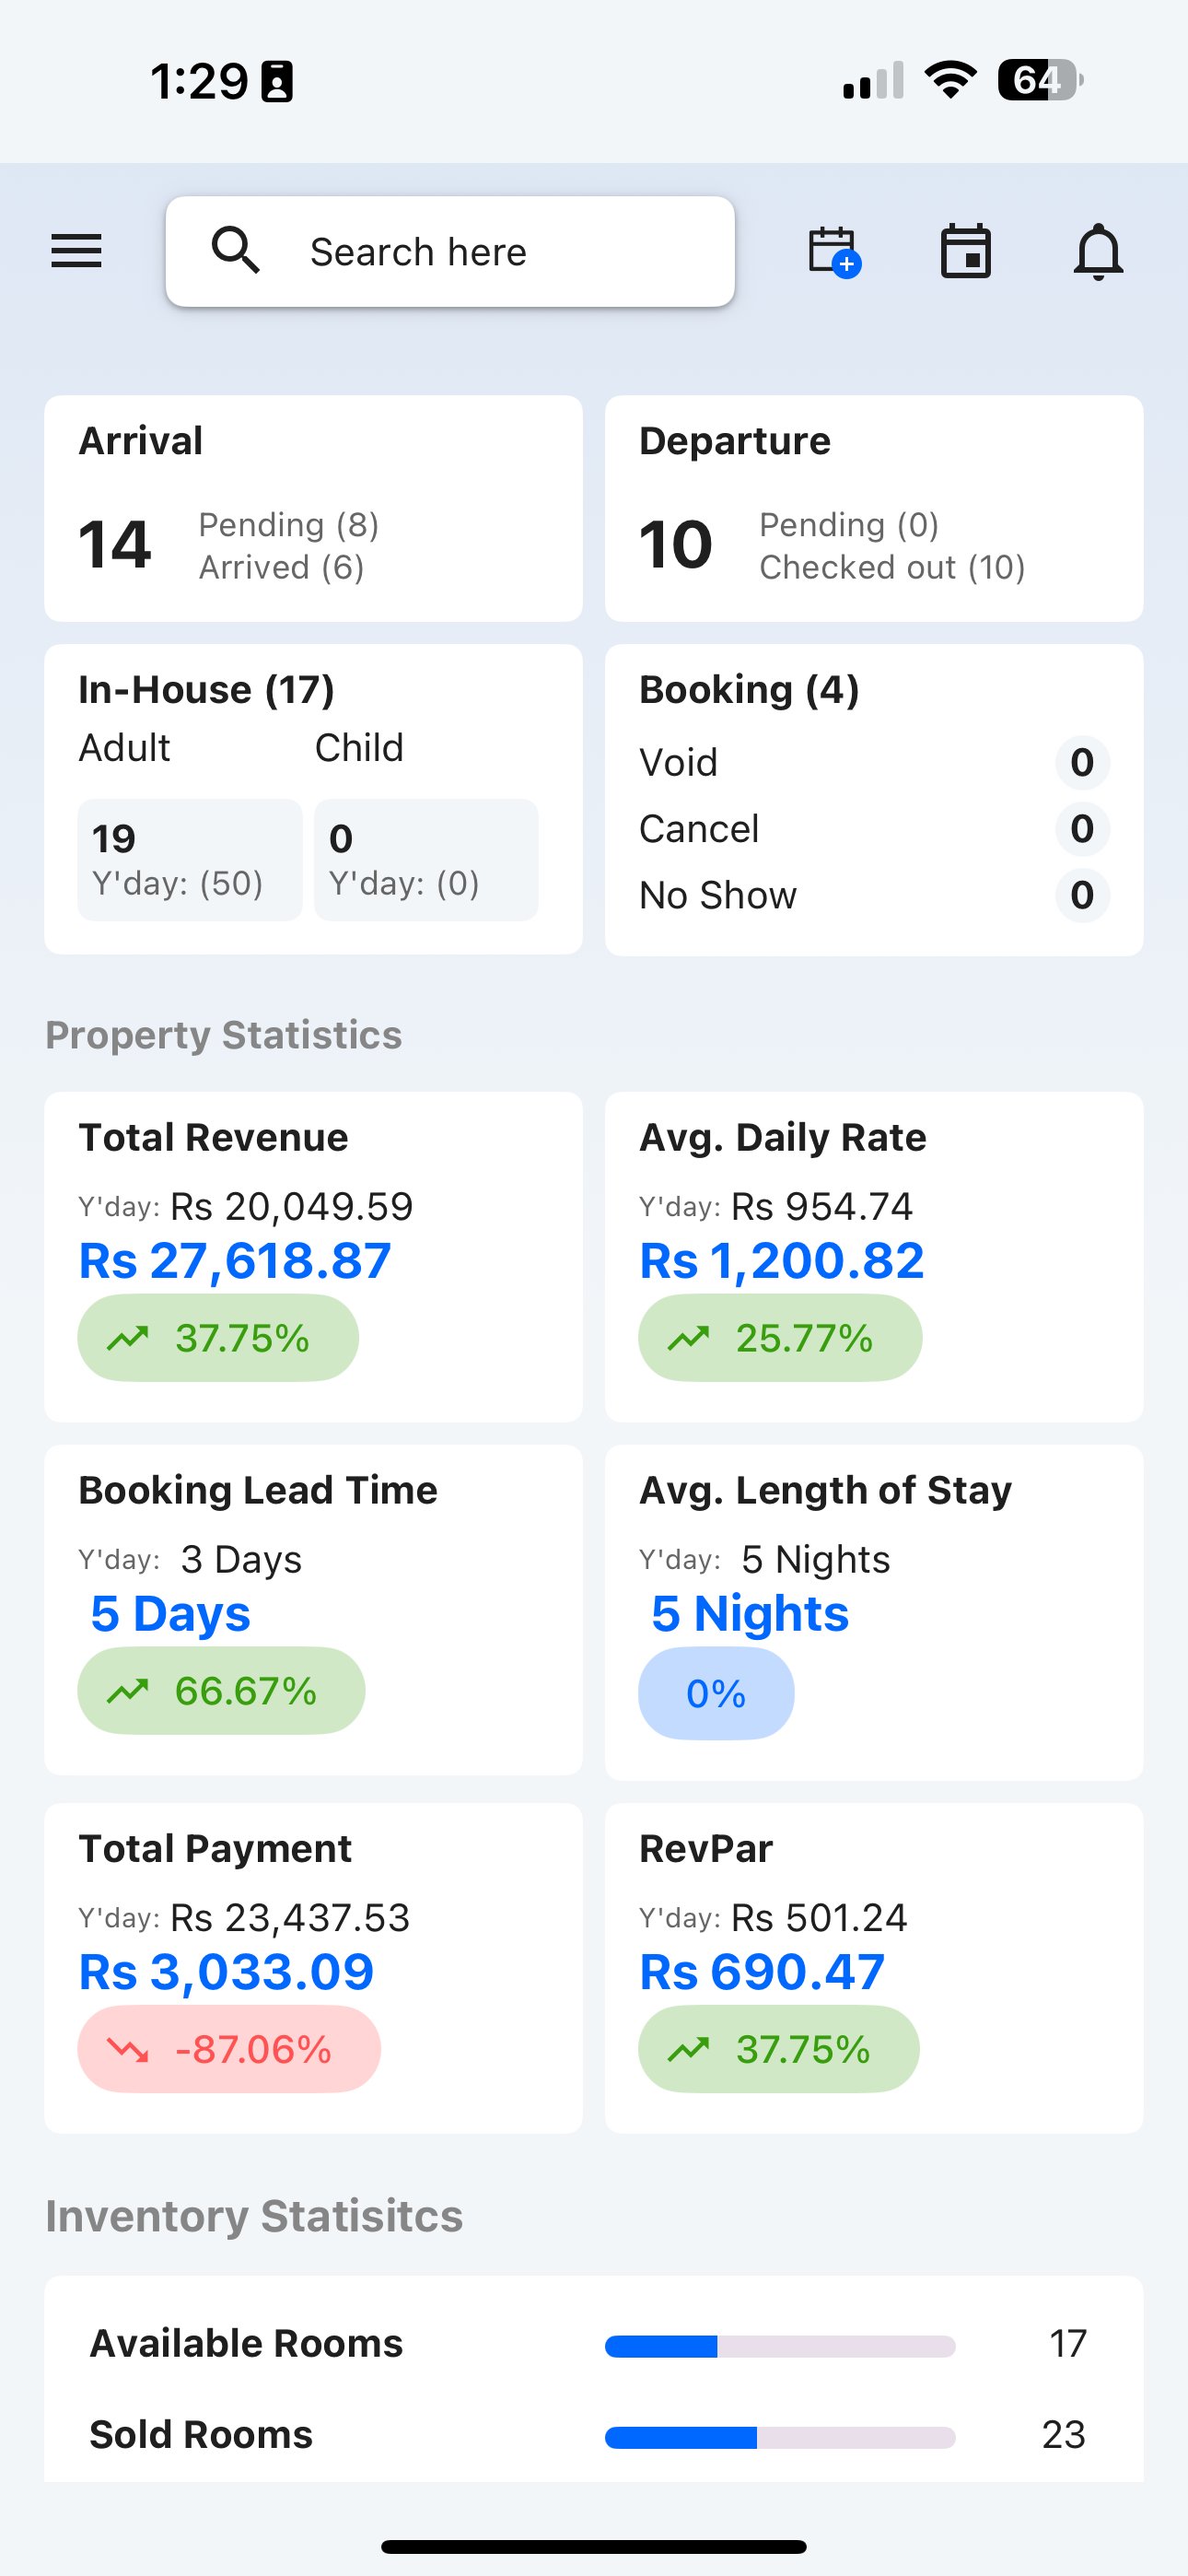Tap the trend arrow on Booking Lead Time

[x=128, y=1691]
